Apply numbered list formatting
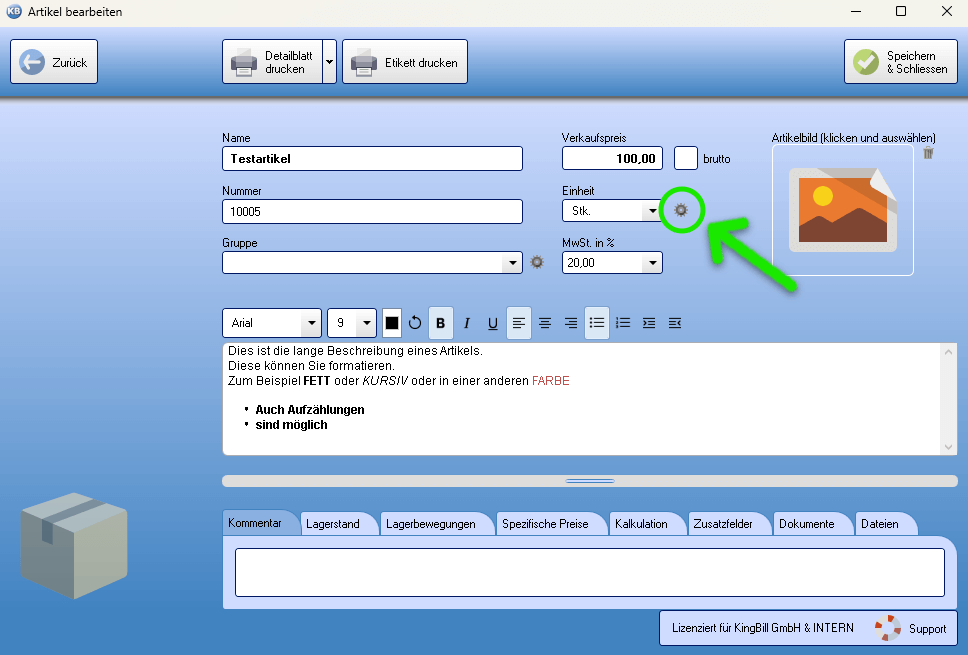This screenshot has height=655, width=968. pyautogui.click(x=623, y=323)
